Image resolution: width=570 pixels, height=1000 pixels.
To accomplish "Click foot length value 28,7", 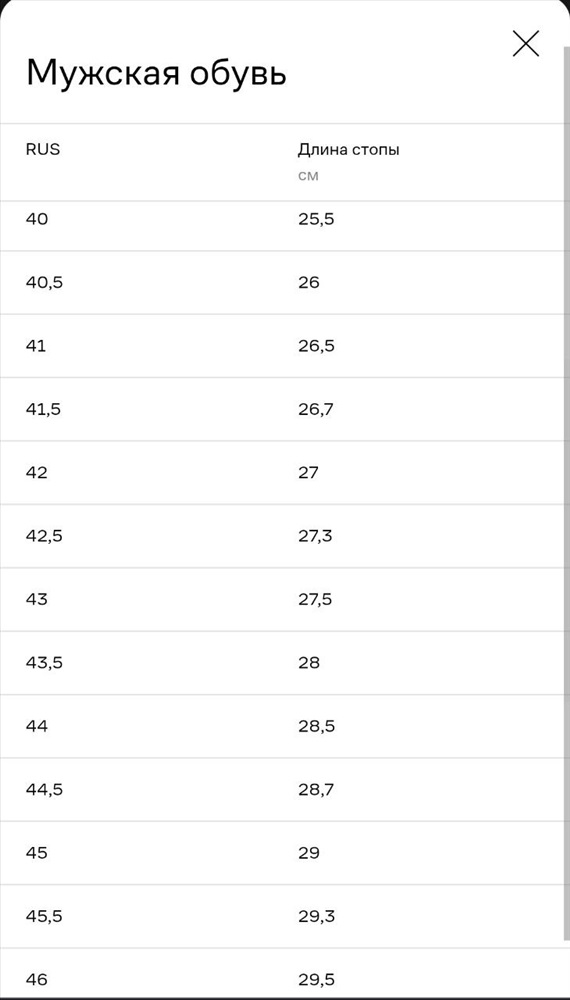I will (x=316, y=790).
